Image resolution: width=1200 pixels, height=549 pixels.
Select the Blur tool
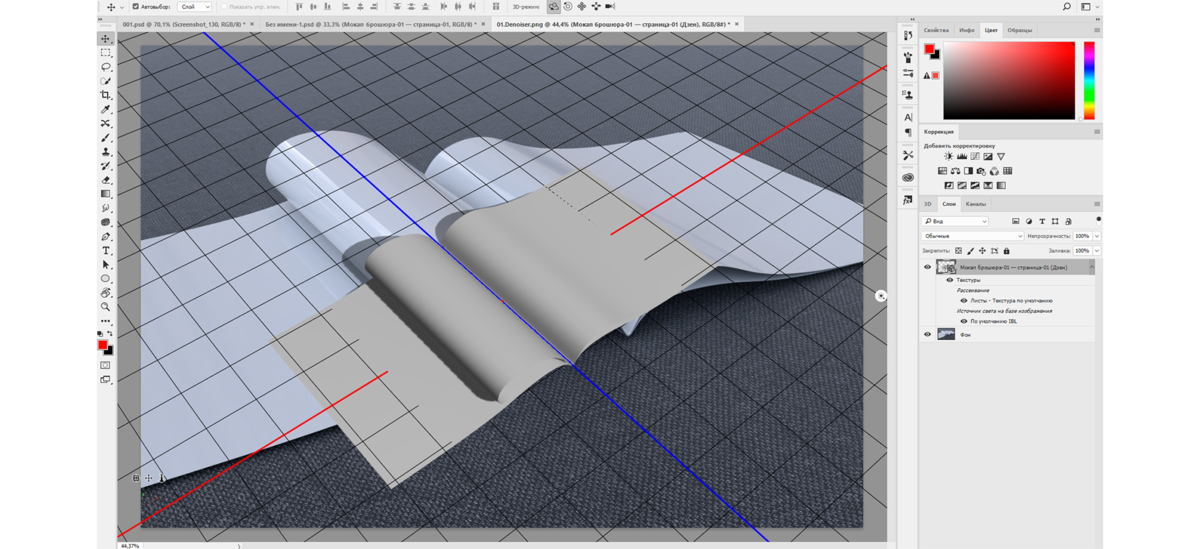106,208
